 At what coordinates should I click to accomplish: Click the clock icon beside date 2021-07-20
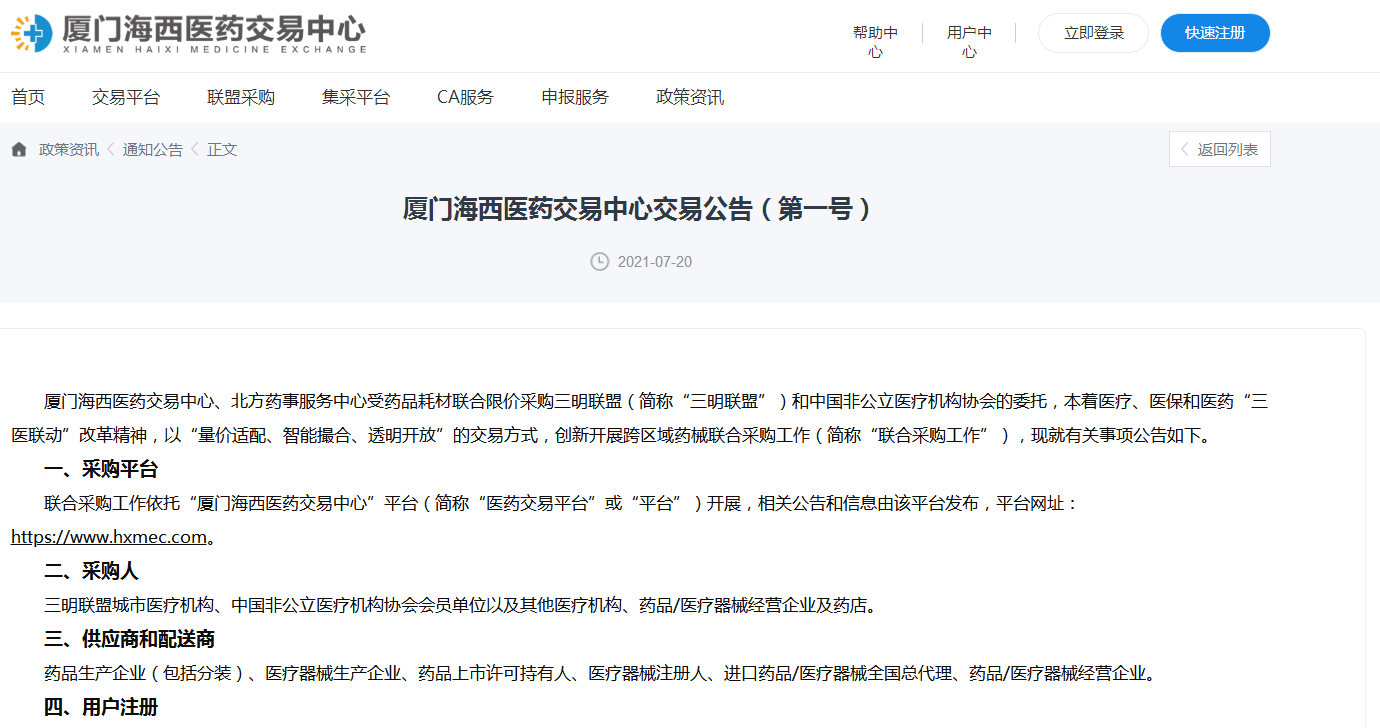(x=599, y=262)
